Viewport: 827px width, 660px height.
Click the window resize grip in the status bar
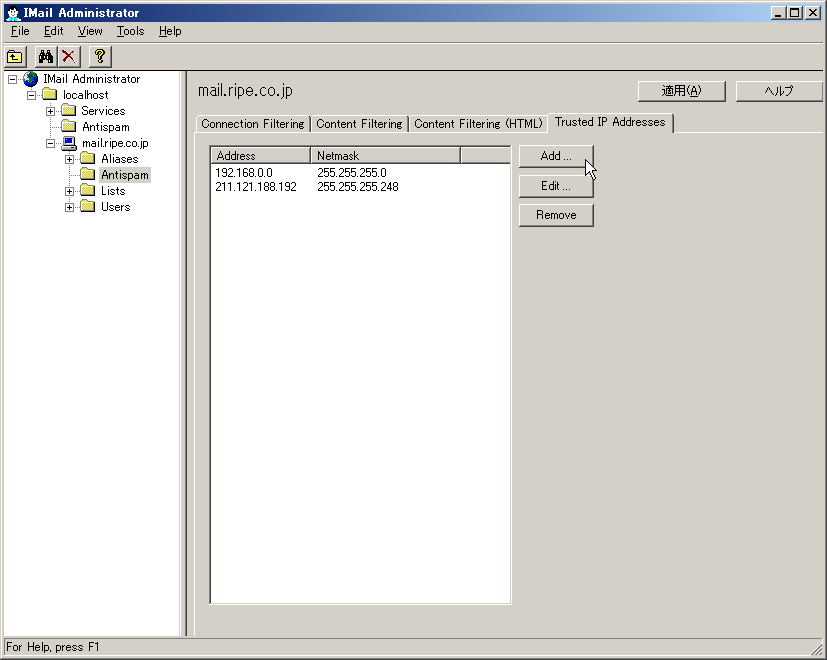pyautogui.click(x=816, y=648)
